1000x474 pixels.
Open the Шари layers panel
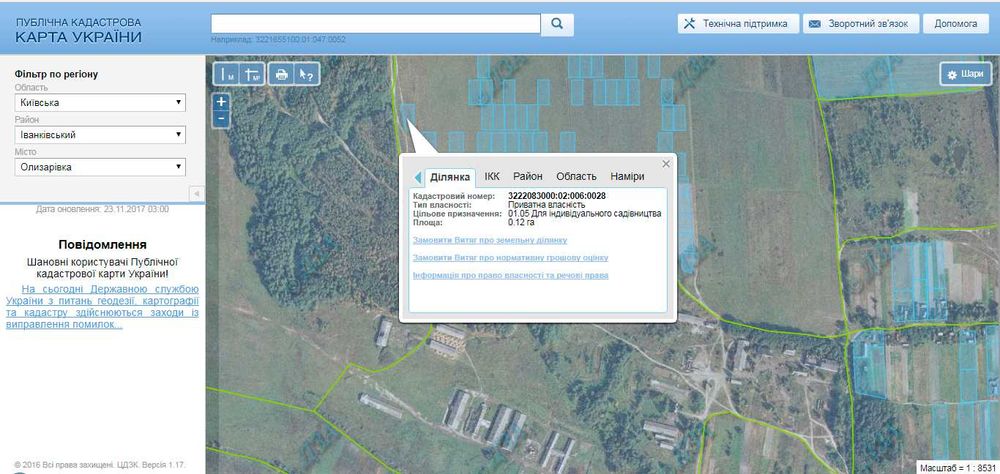point(966,74)
